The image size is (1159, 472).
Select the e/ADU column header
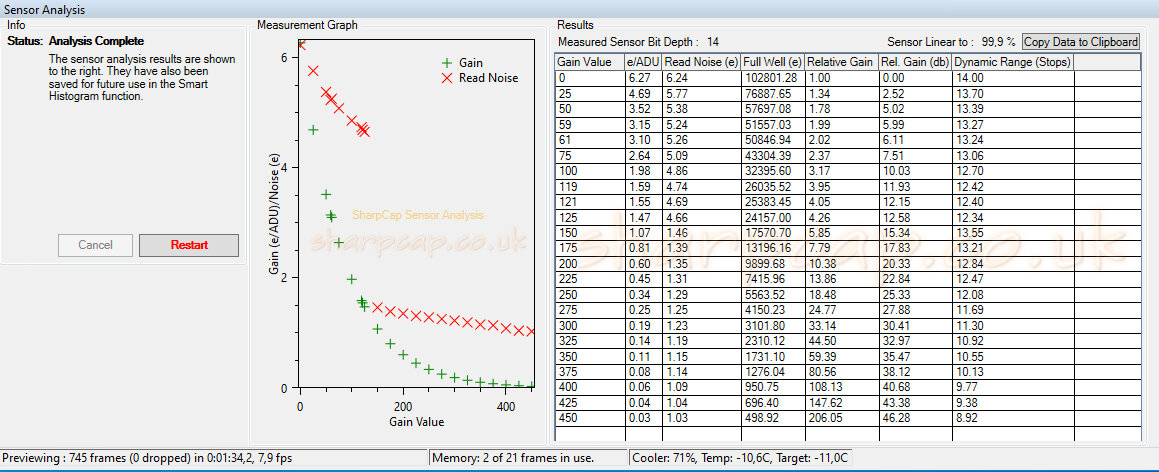tap(643, 62)
